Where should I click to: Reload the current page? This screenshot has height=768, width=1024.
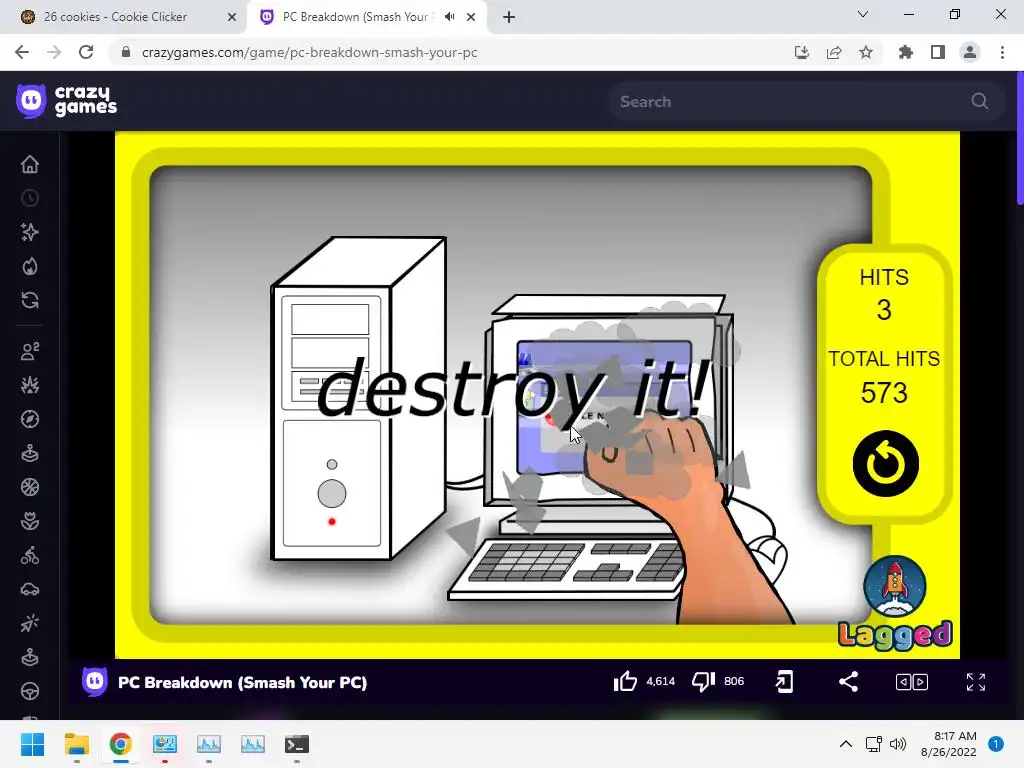tap(86, 52)
